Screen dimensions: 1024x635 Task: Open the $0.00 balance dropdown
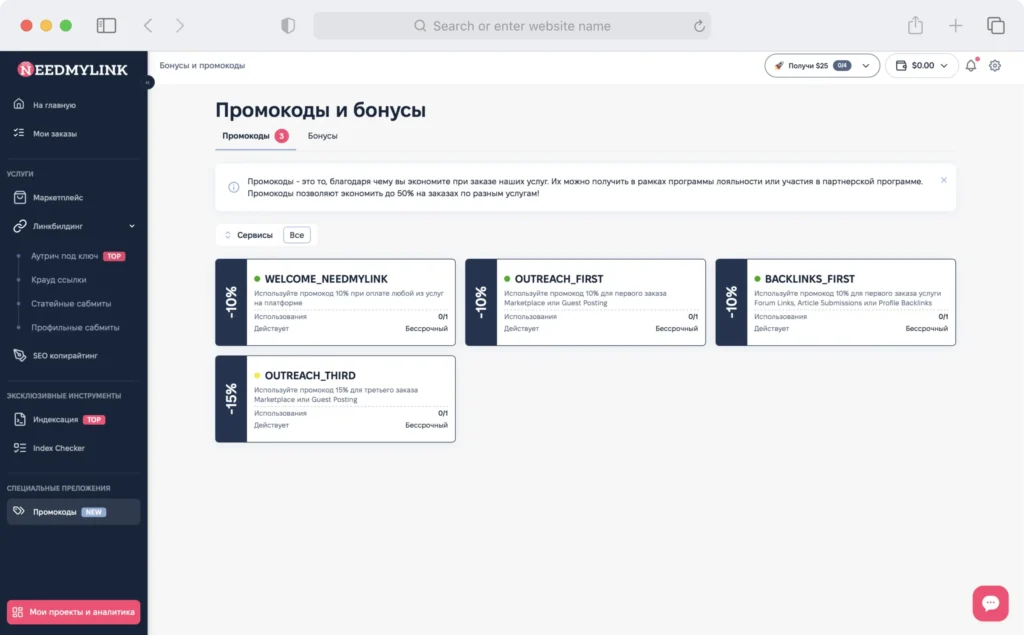point(921,65)
